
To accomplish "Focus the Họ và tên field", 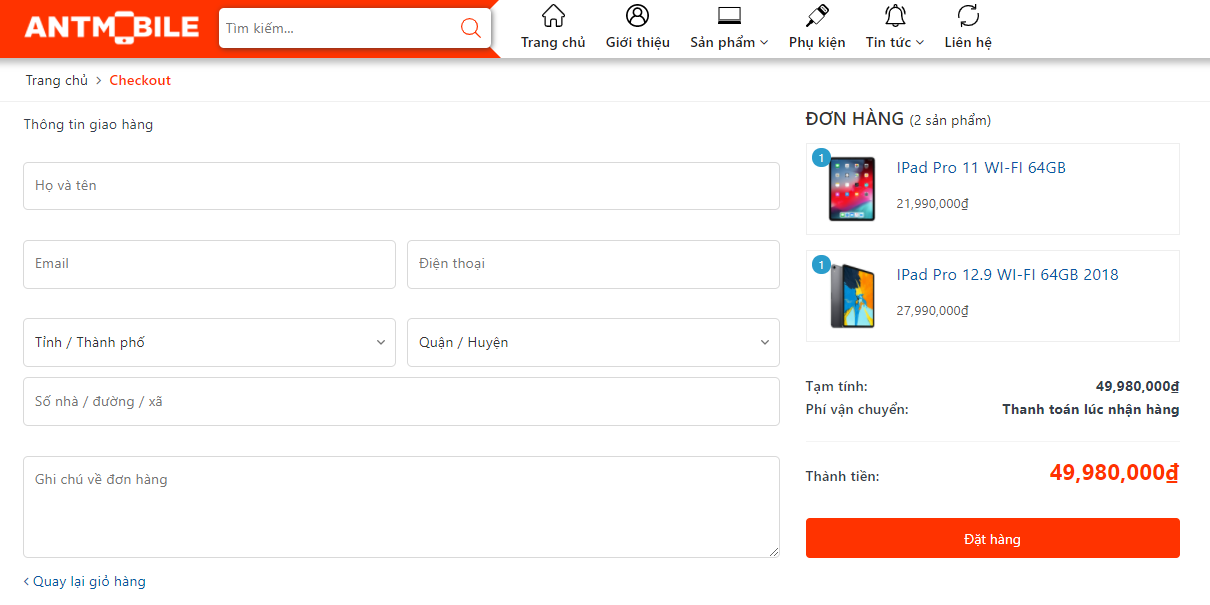I will [x=401, y=186].
